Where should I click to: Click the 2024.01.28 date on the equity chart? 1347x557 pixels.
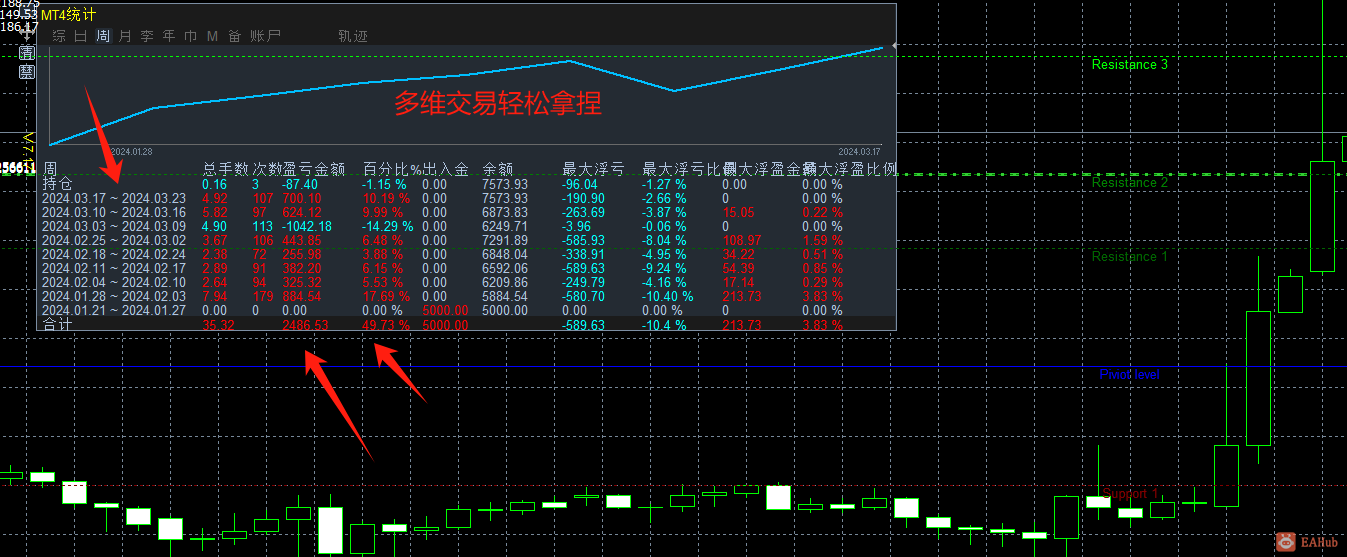click(131, 152)
